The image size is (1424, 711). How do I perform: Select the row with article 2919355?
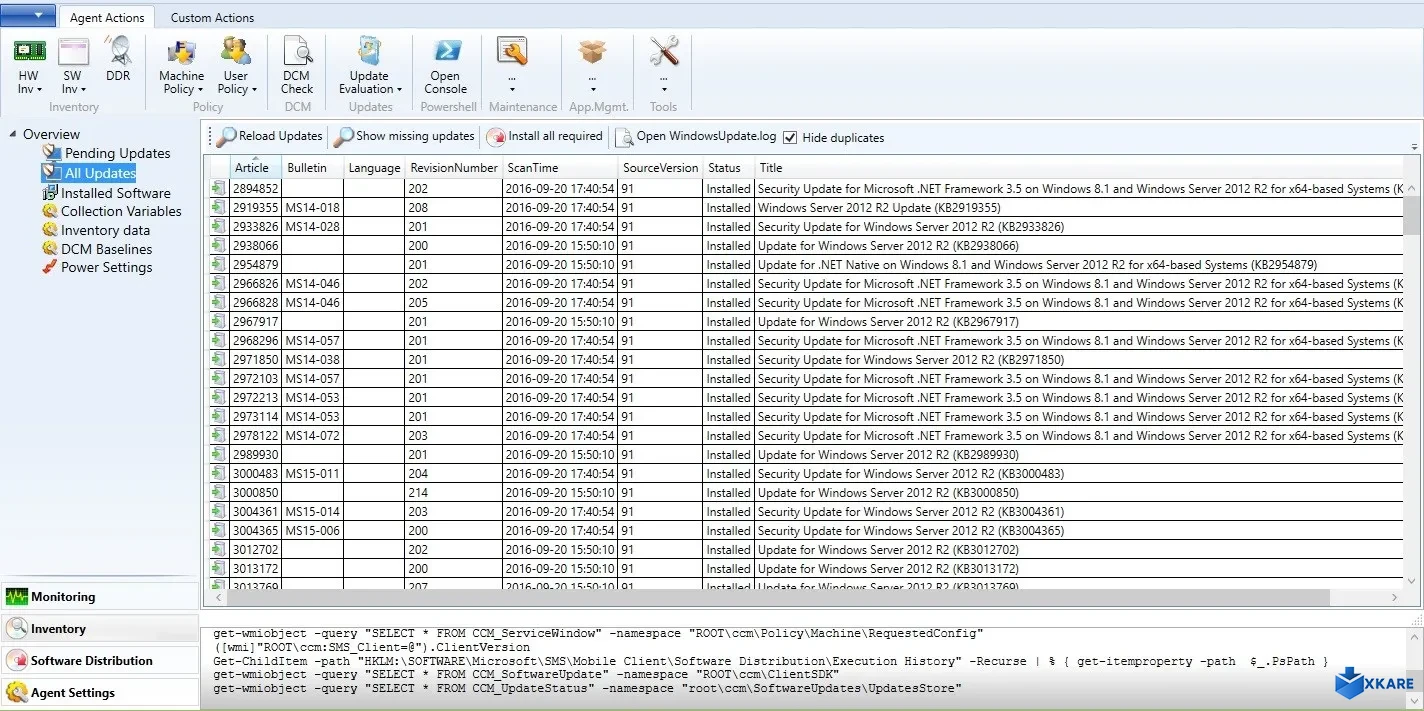click(x=805, y=207)
